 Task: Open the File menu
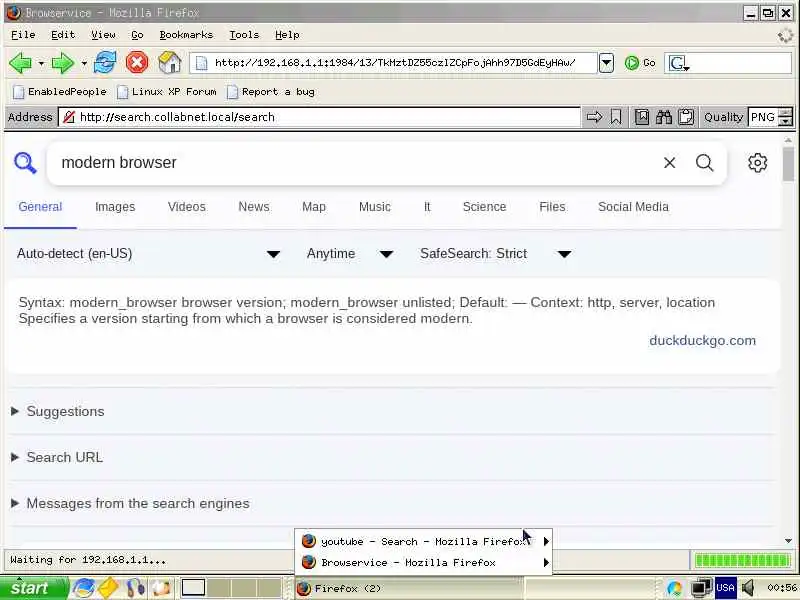(23, 35)
